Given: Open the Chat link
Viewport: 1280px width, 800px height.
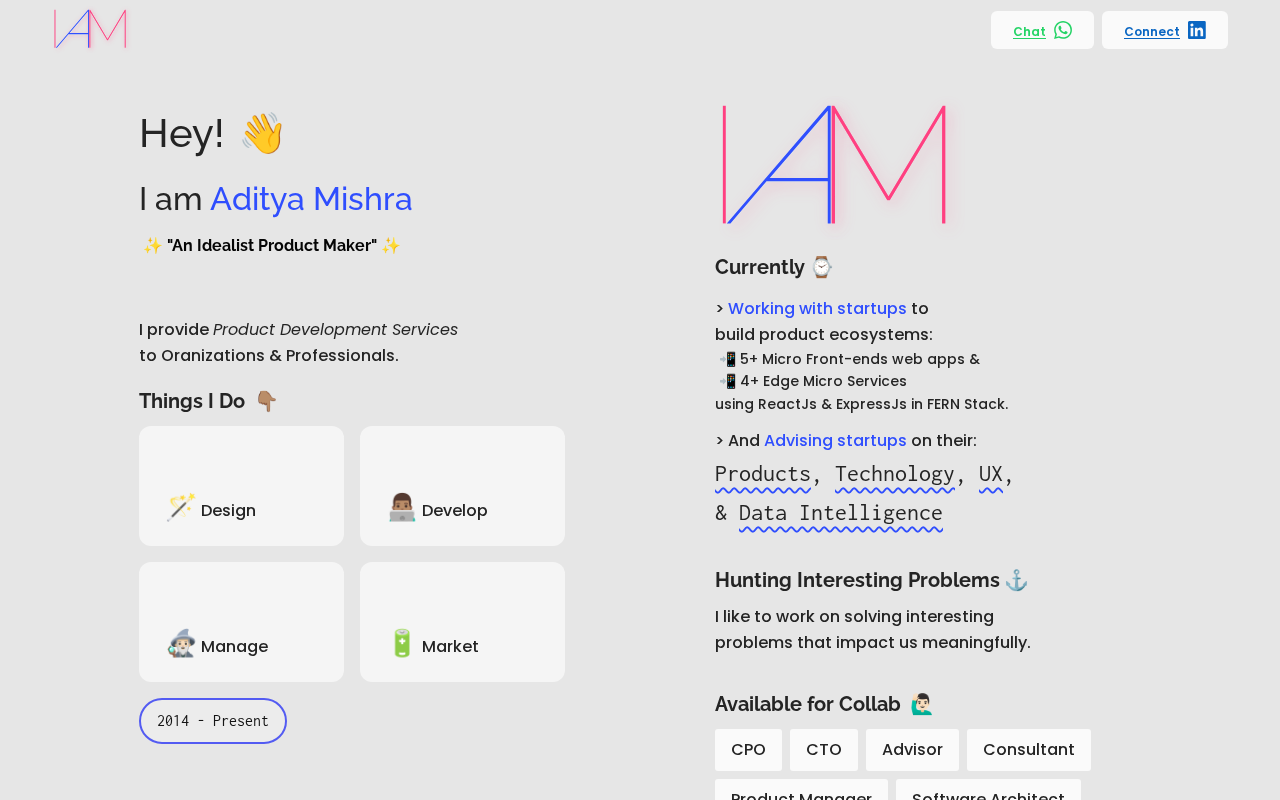Looking at the screenshot, I should (1029, 32).
